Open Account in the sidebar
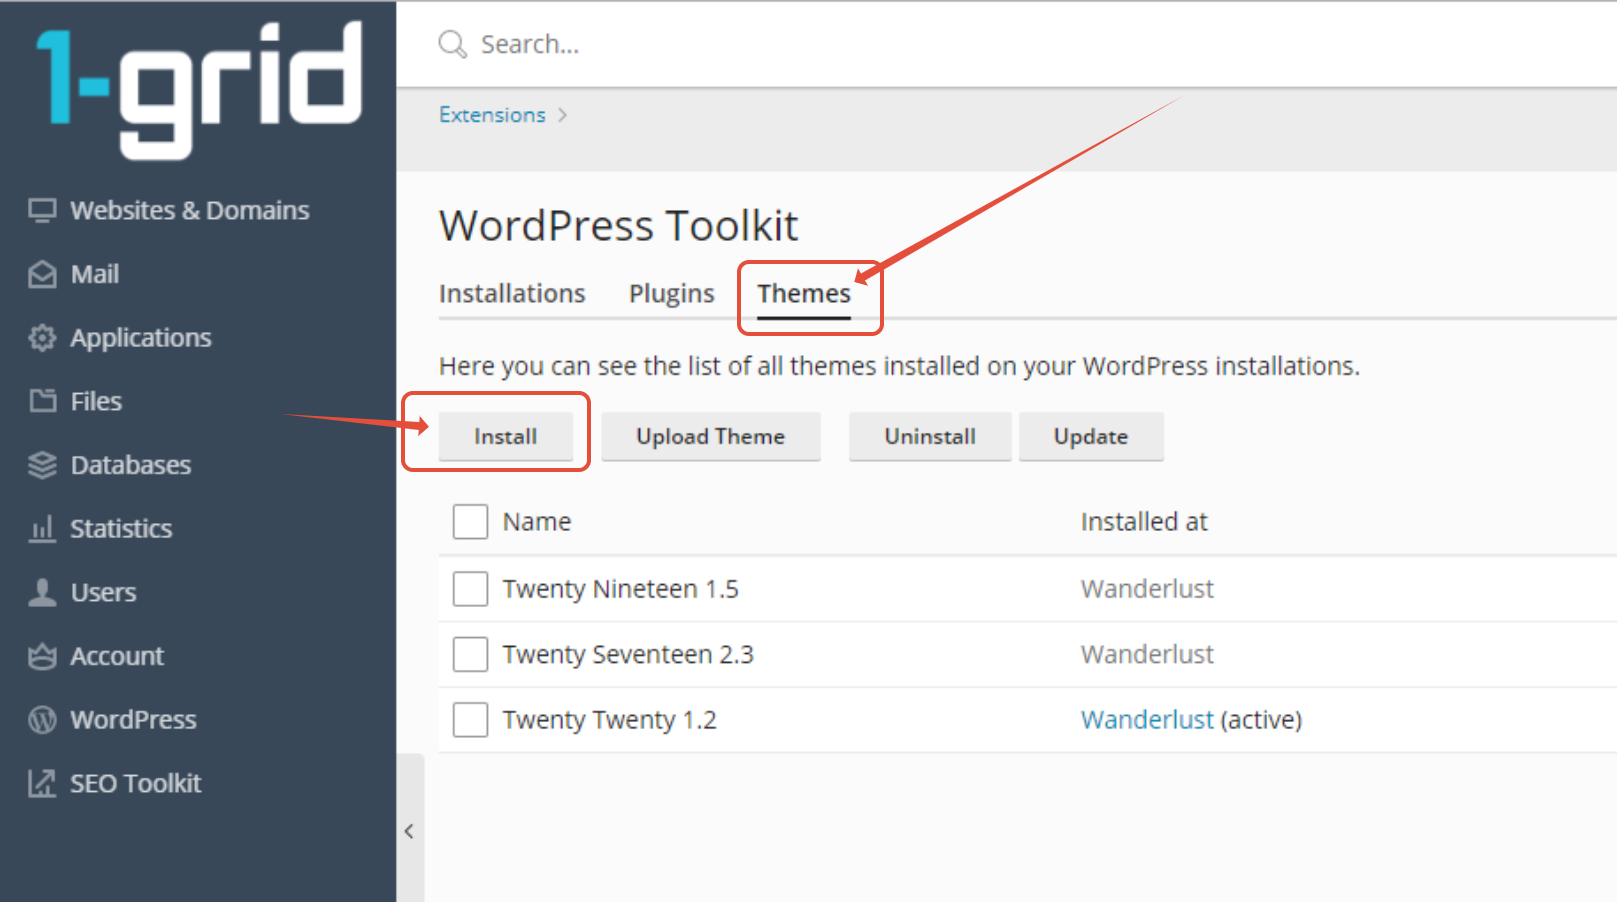This screenshot has width=1617, height=902. (x=117, y=656)
